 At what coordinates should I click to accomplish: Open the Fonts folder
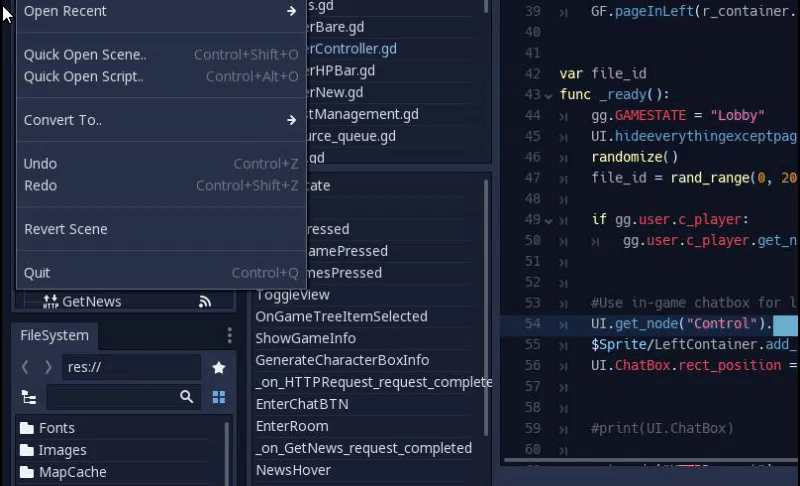[x=57, y=428]
